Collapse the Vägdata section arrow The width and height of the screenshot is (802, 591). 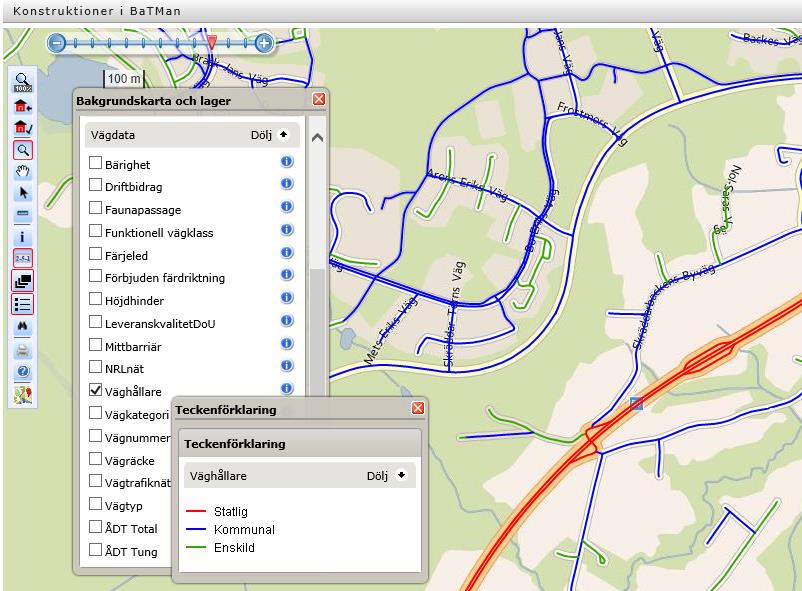point(283,135)
